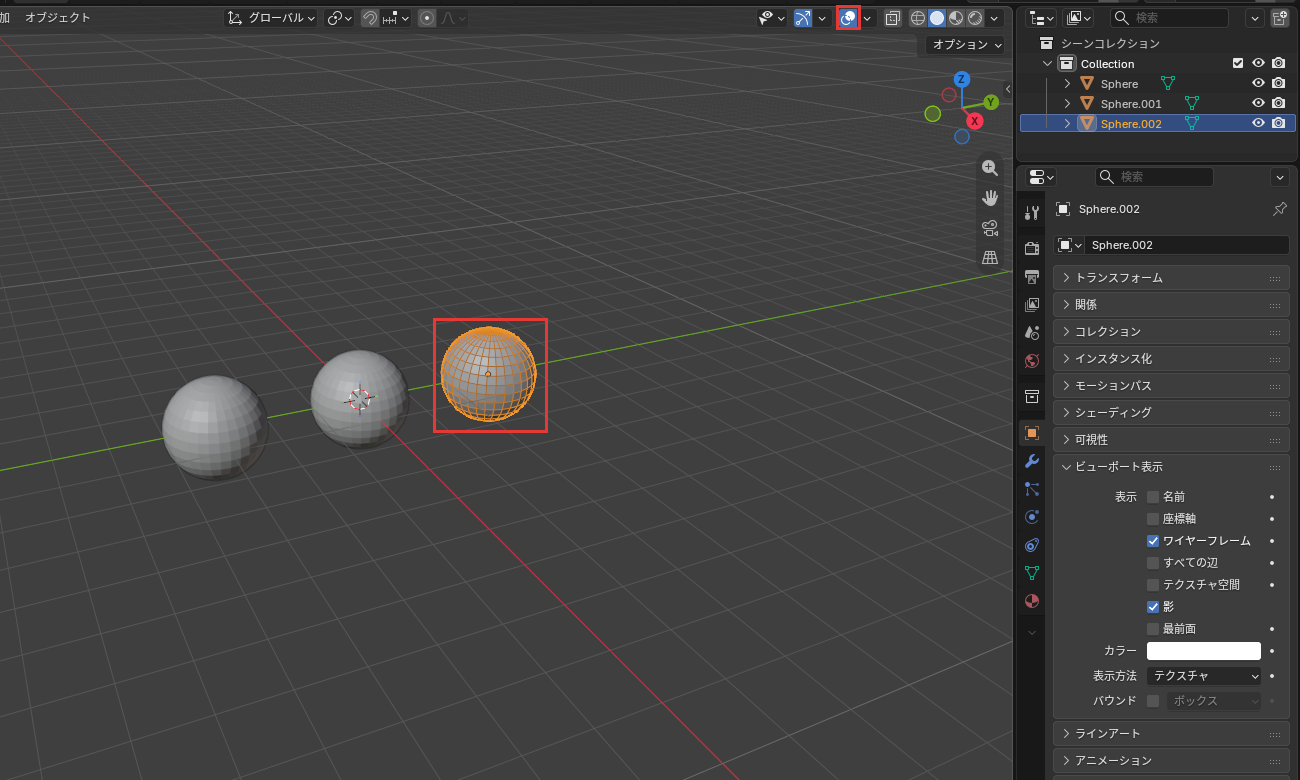Open the オブジェクト menu

pyautogui.click(x=58, y=18)
